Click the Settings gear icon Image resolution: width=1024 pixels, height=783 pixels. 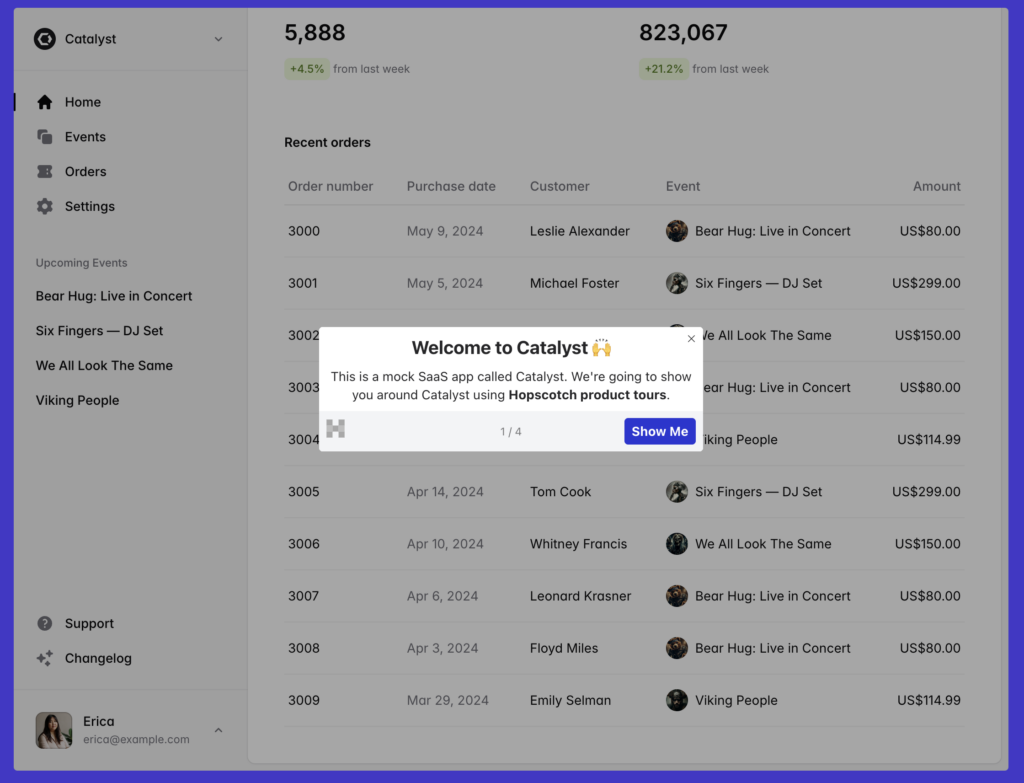(x=44, y=206)
